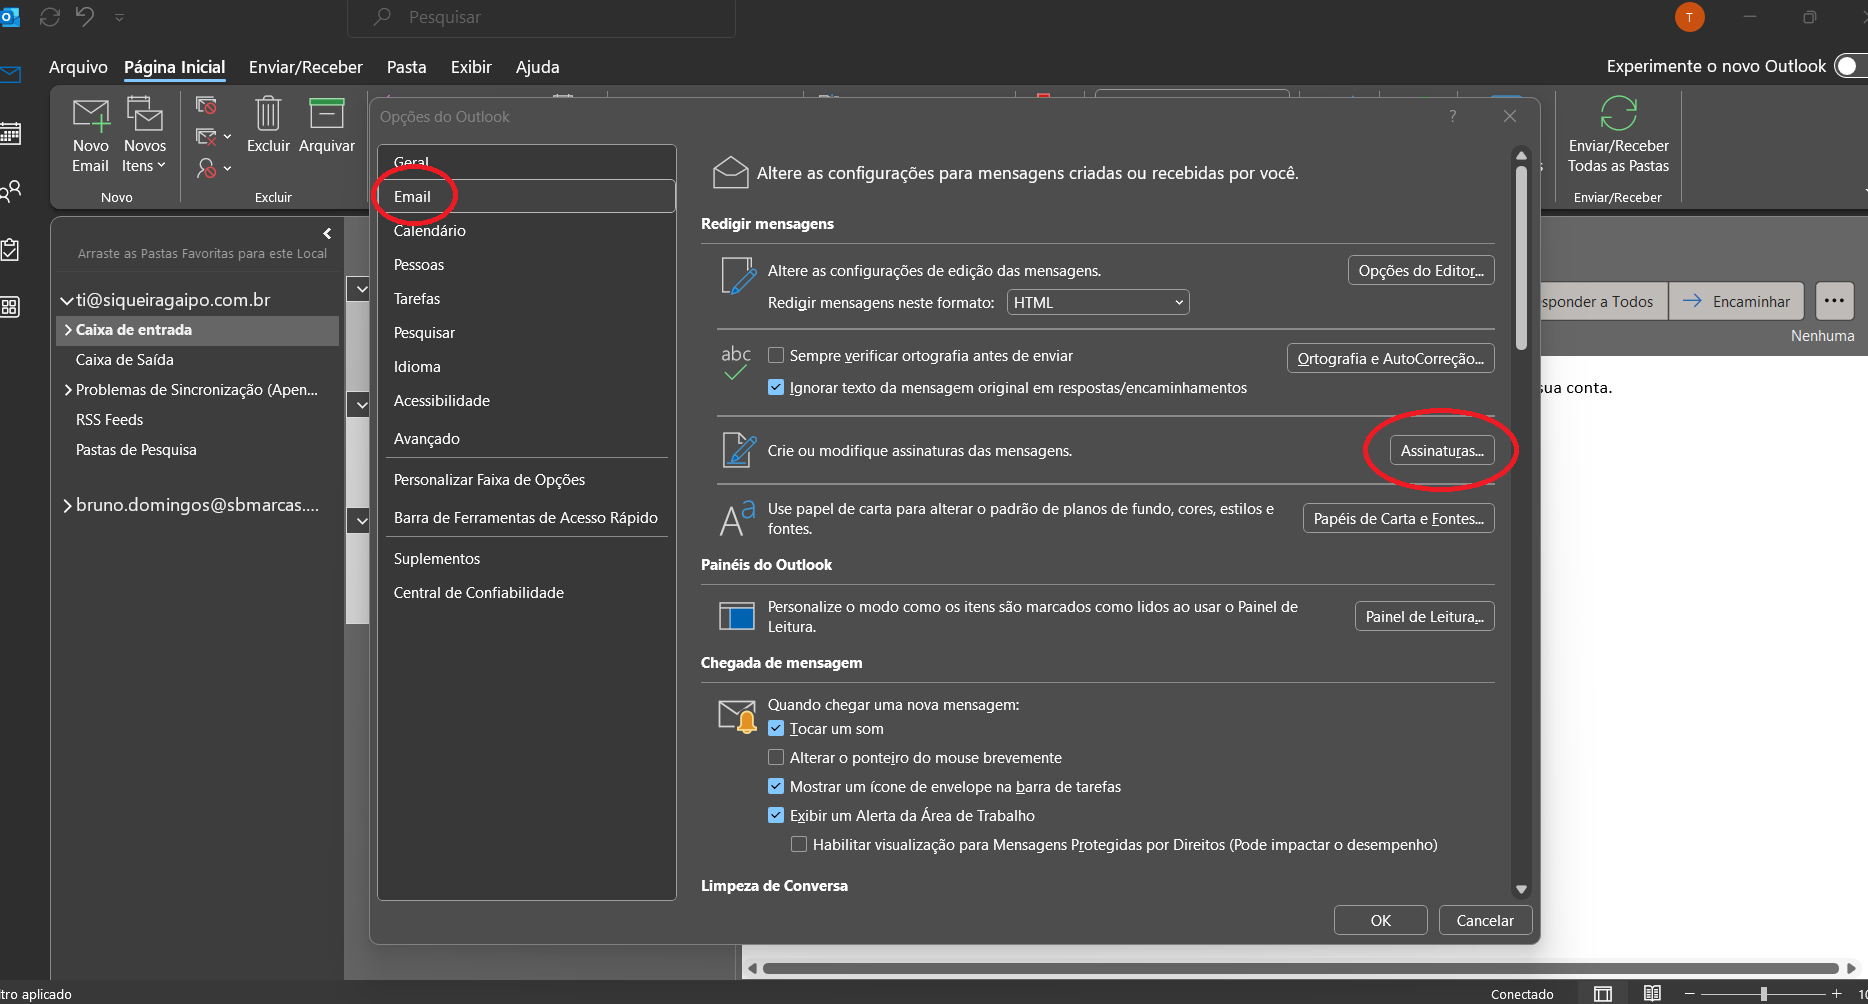The width and height of the screenshot is (1868, 1004).
Task: Click the zoom out minus icon in status bar
Action: [1690, 993]
